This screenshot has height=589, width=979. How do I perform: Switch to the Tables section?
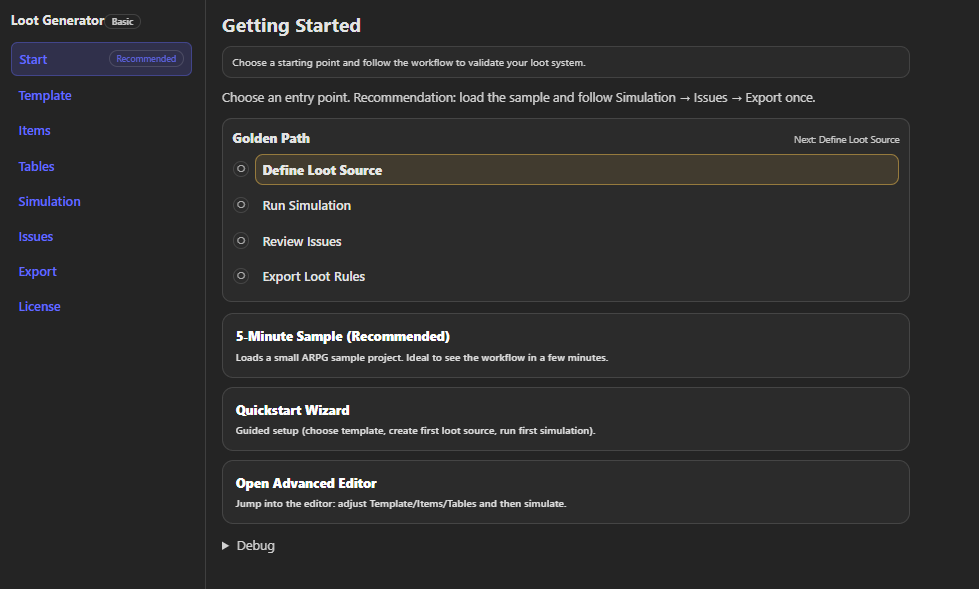tap(36, 167)
